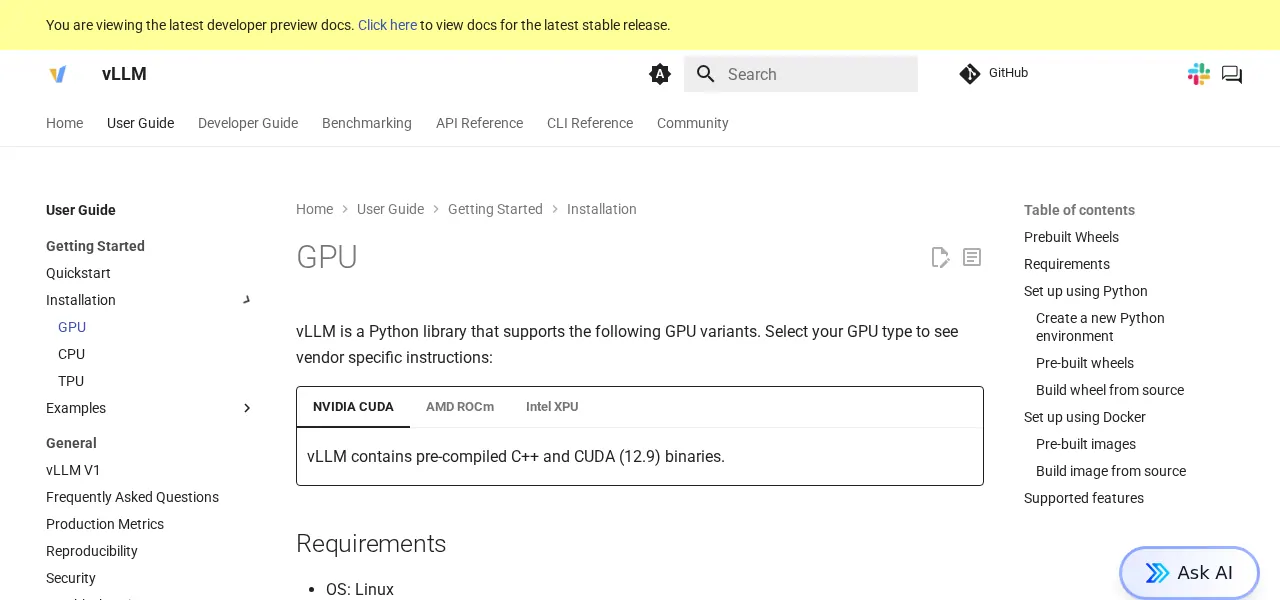Click Installation in the breadcrumb
Screen dimensions: 1280x600
[x=602, y=209]
